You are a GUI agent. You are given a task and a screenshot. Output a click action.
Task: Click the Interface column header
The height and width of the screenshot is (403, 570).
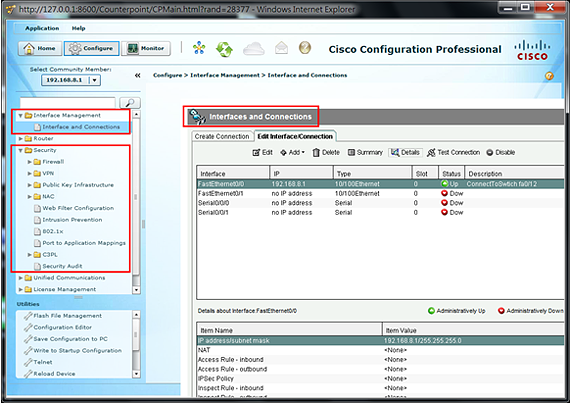click(233, 173)
